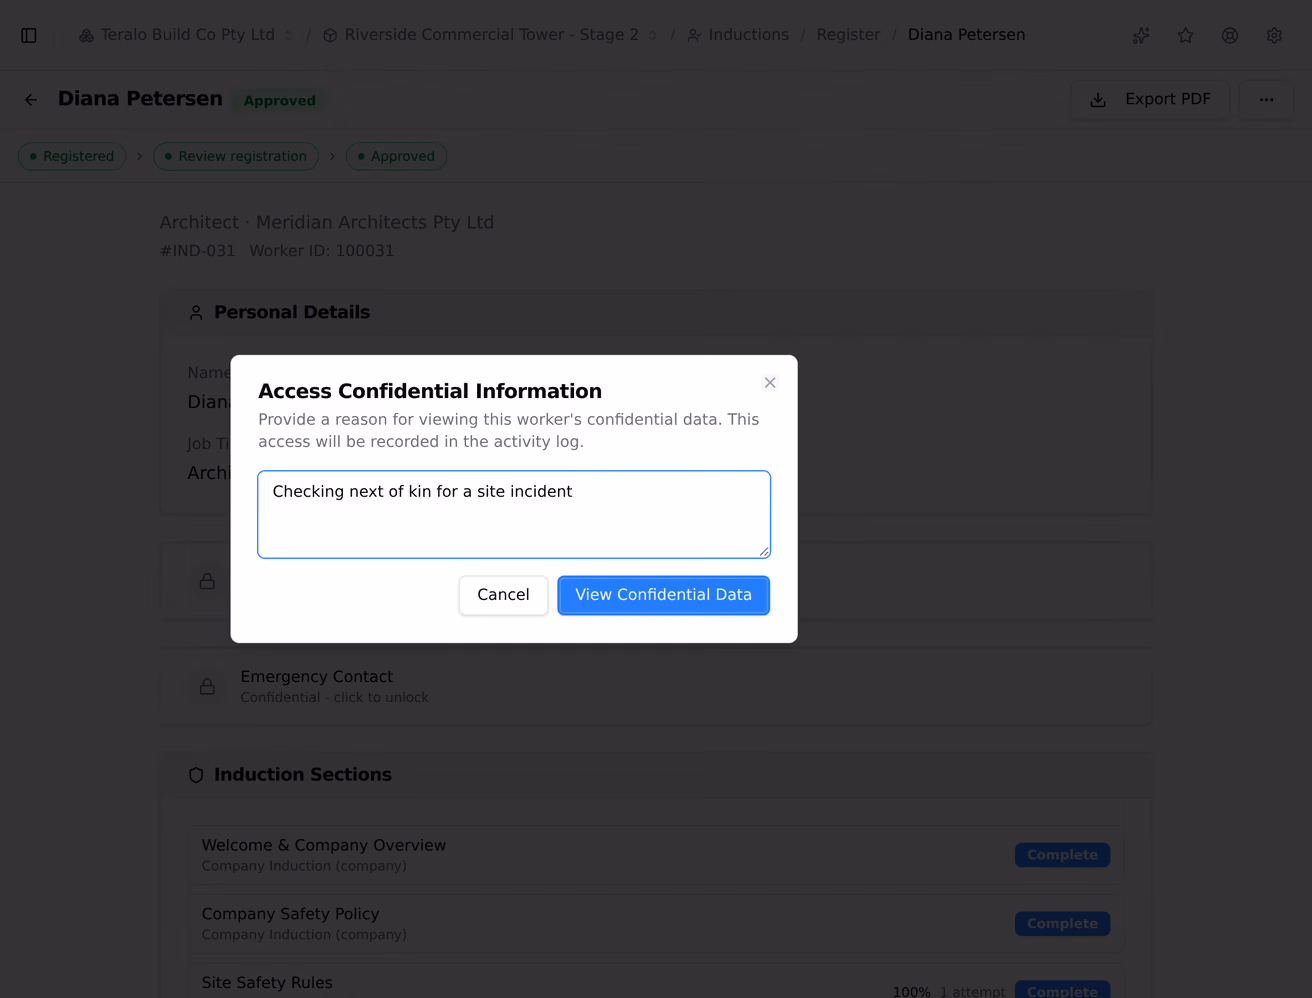Cancel the confidential access request

click(503, 595)
